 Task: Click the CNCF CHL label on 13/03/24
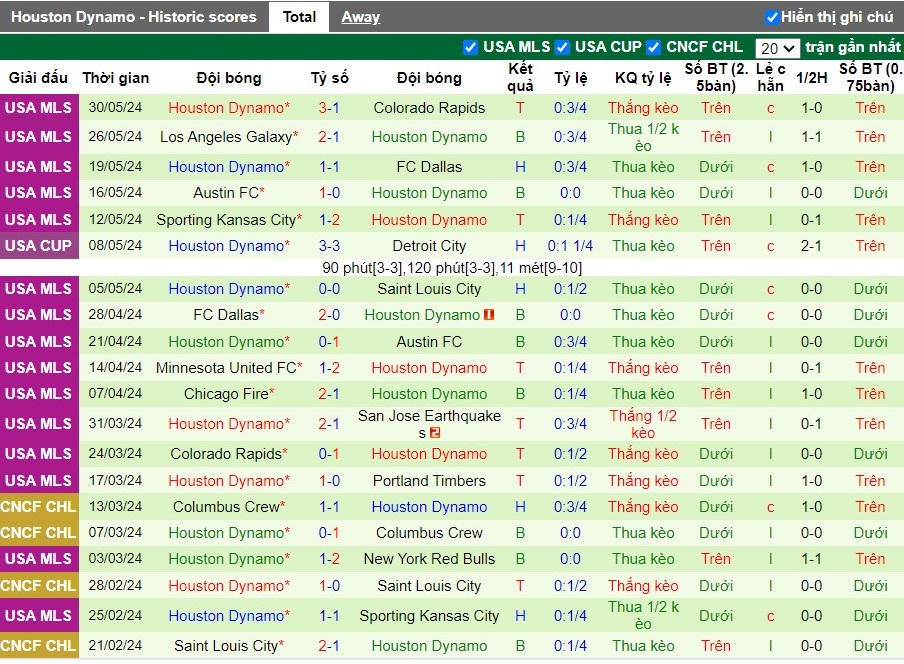coord(39,507)
